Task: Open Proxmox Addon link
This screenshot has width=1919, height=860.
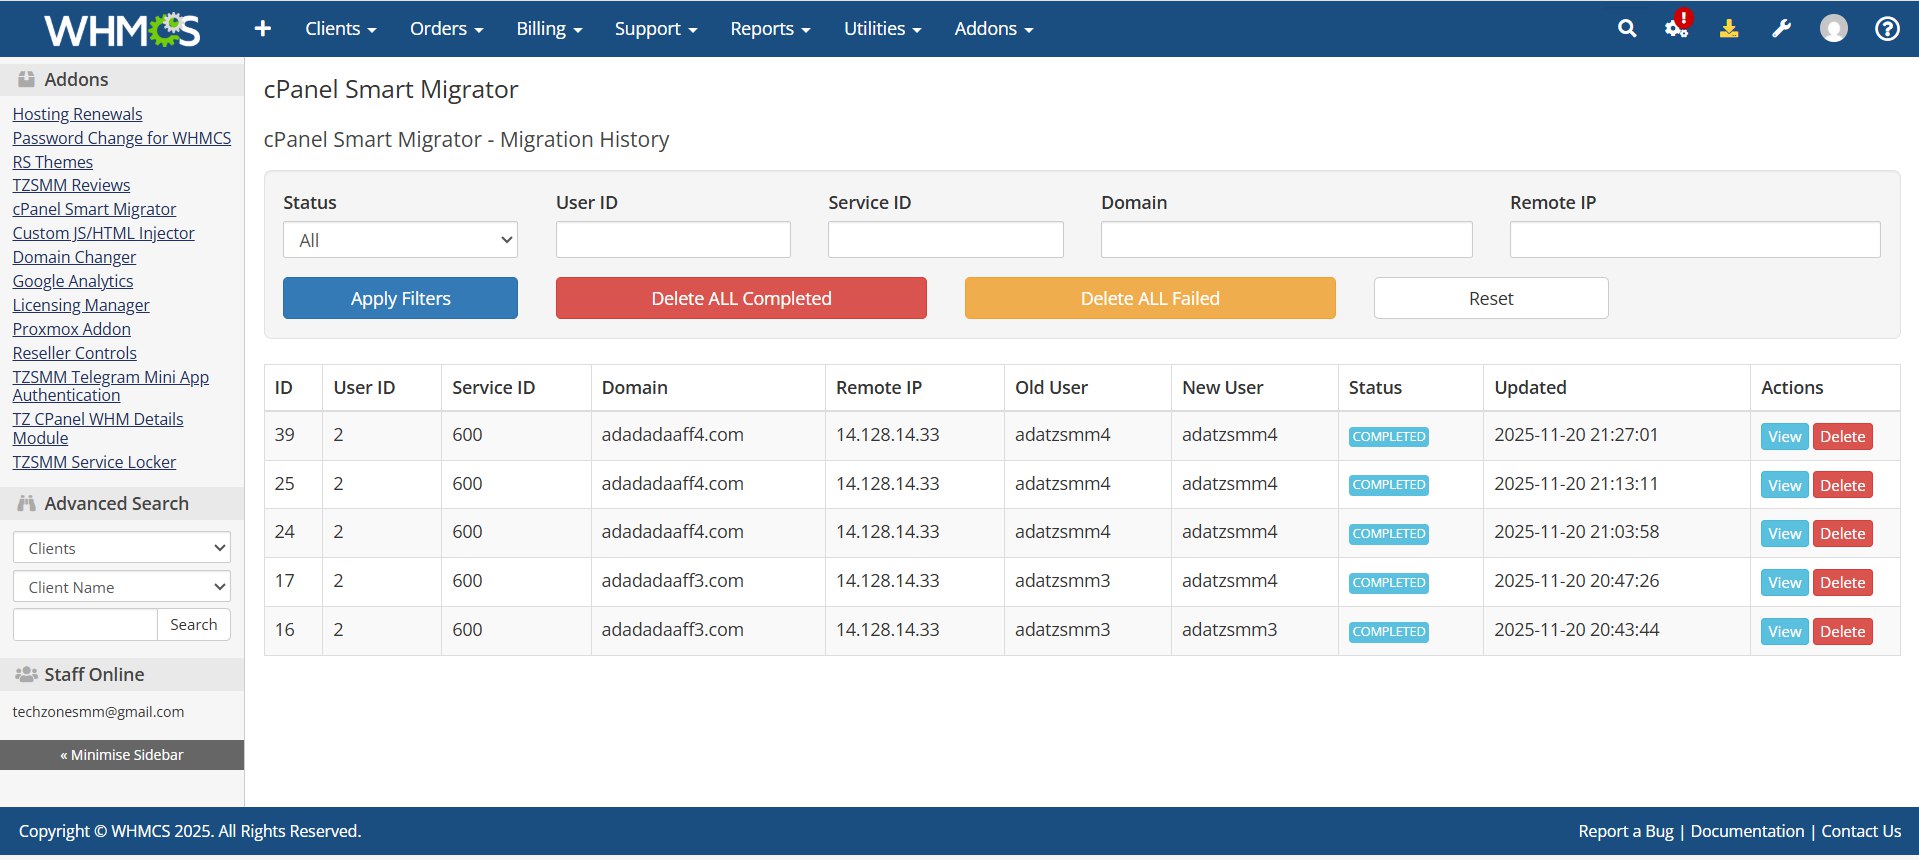Action: pyautogui.click(x=71, y=329)
